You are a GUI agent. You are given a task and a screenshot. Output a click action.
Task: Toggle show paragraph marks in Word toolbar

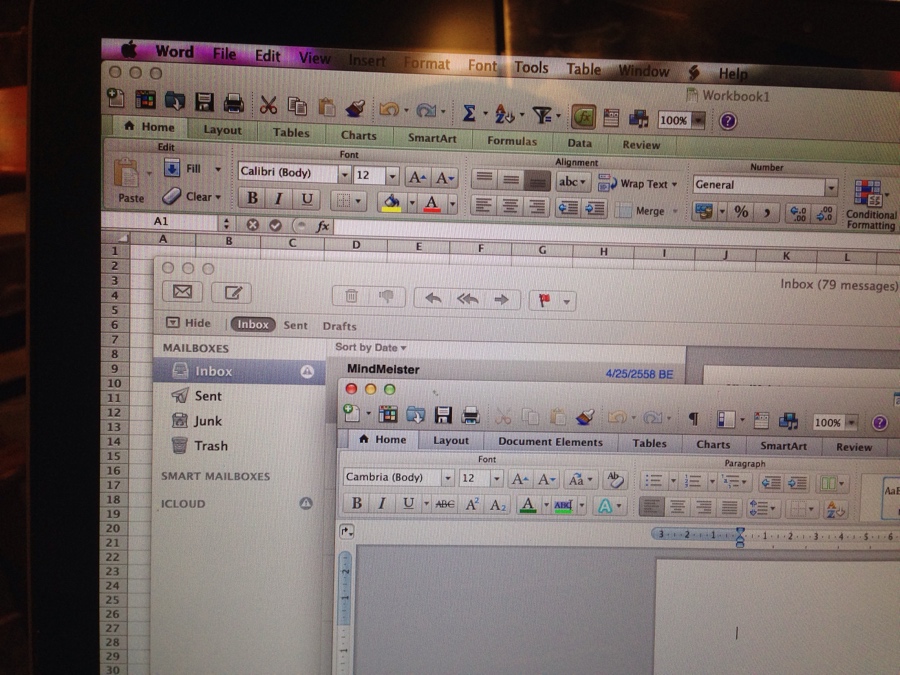coord(693,420)
